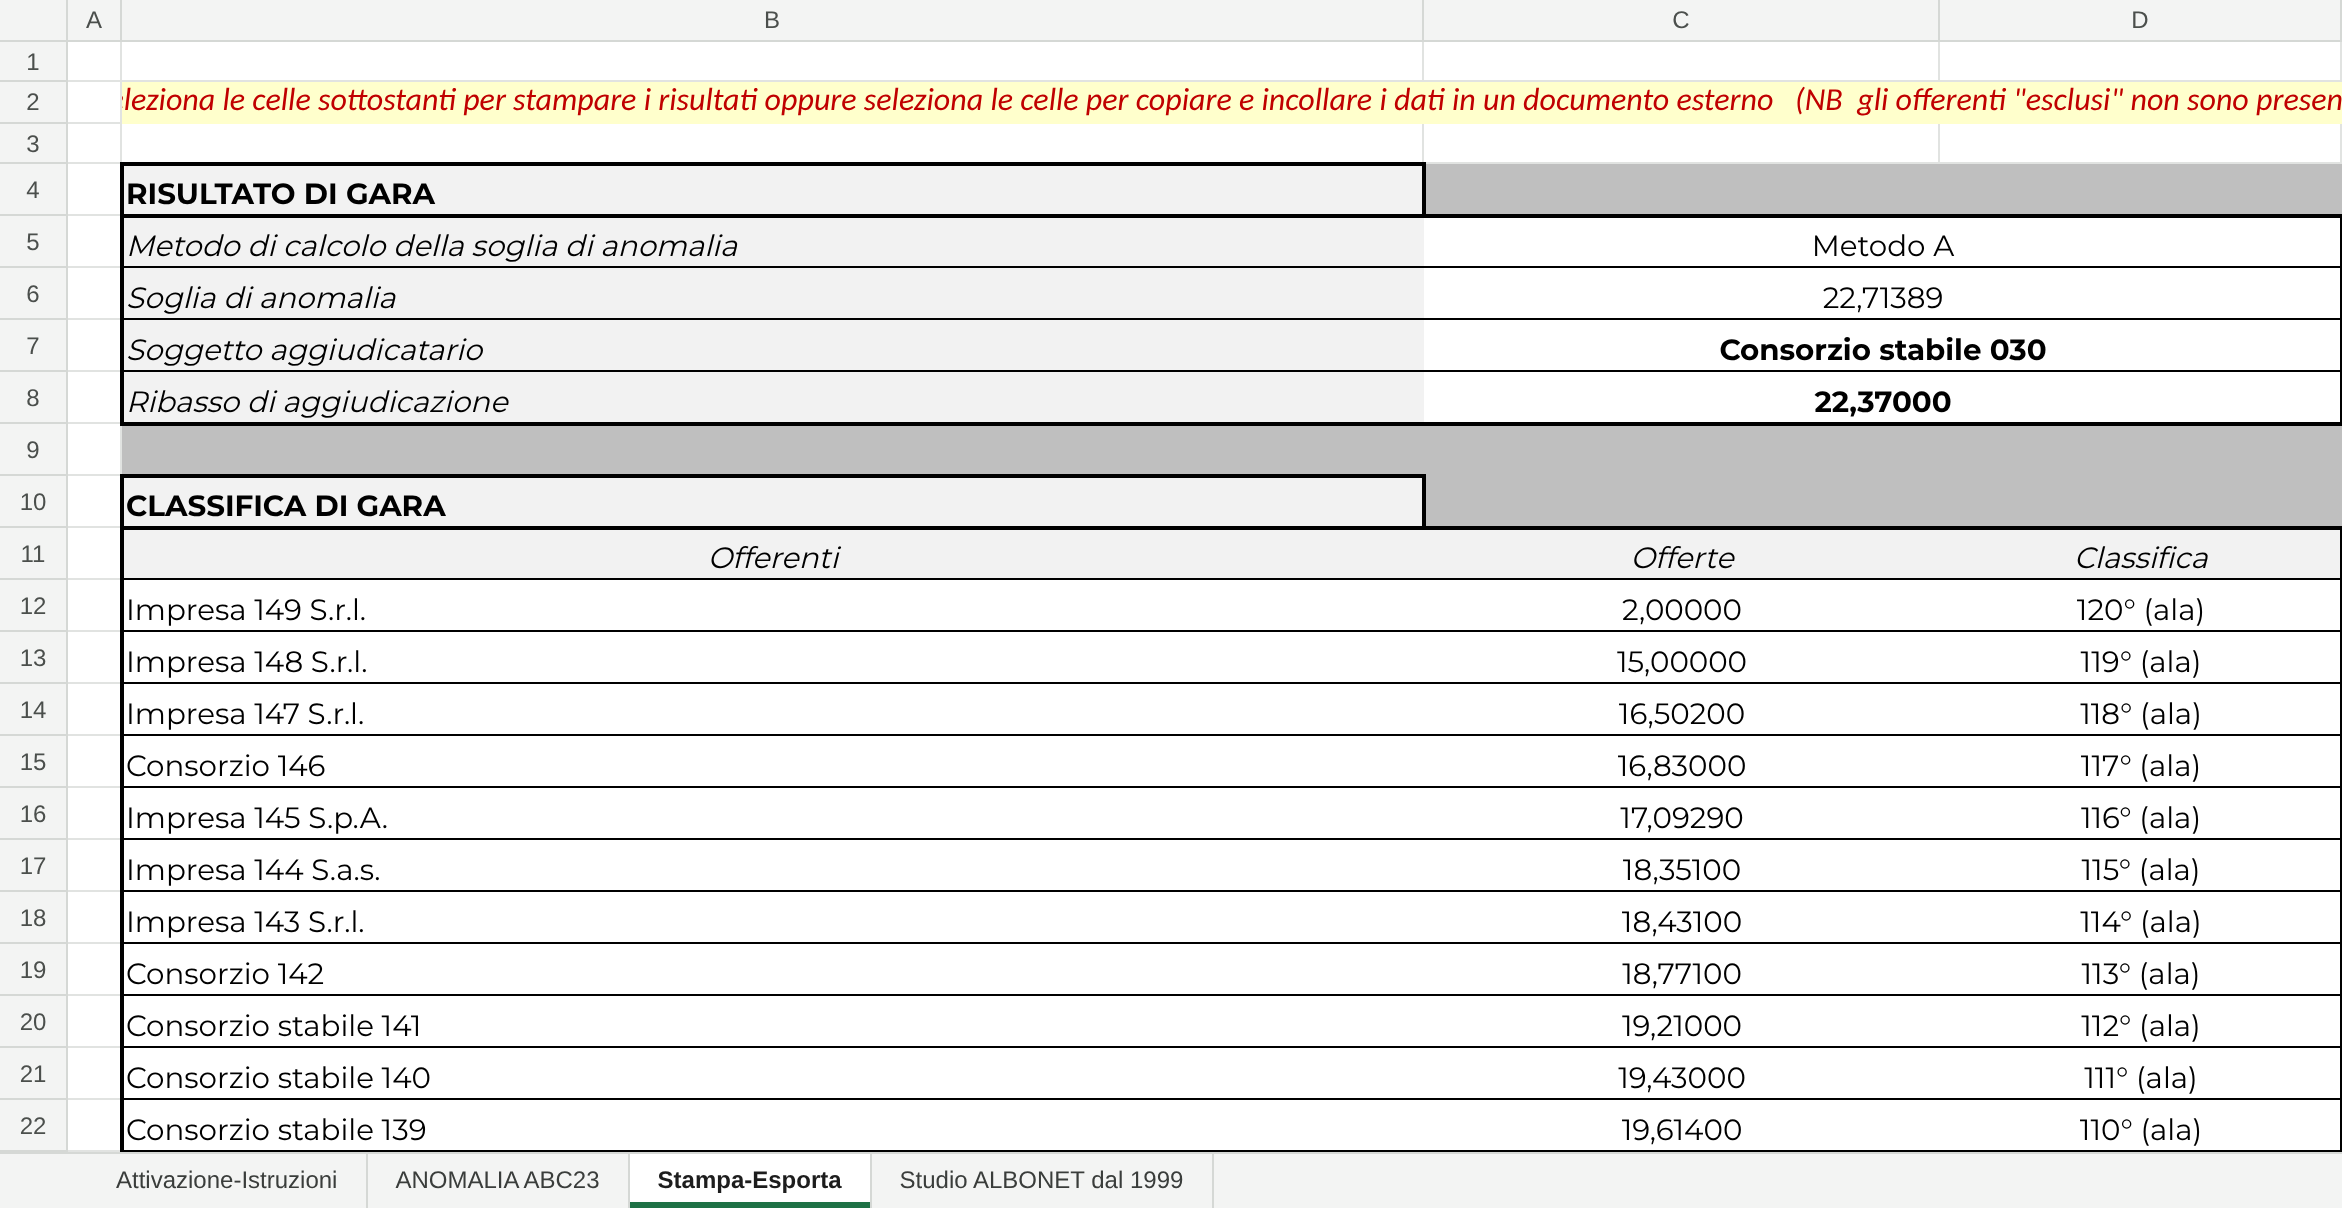Click the 'Offerte' column heading cell
The width and height of the screenshot is (2342, 1208).
pos(1681,556)
